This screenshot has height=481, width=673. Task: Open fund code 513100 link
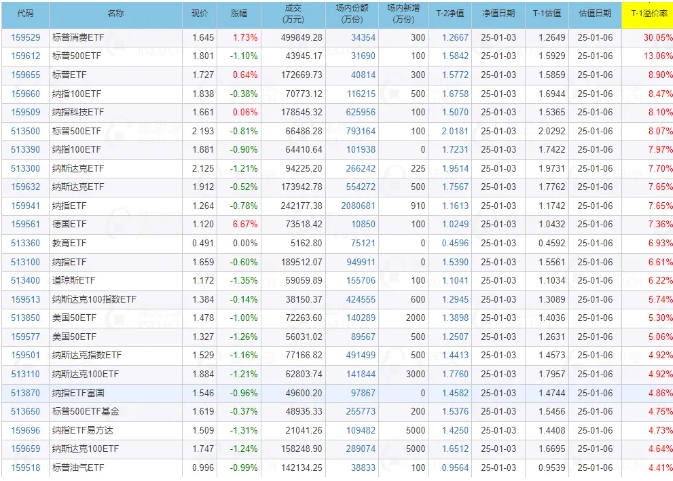25,262
